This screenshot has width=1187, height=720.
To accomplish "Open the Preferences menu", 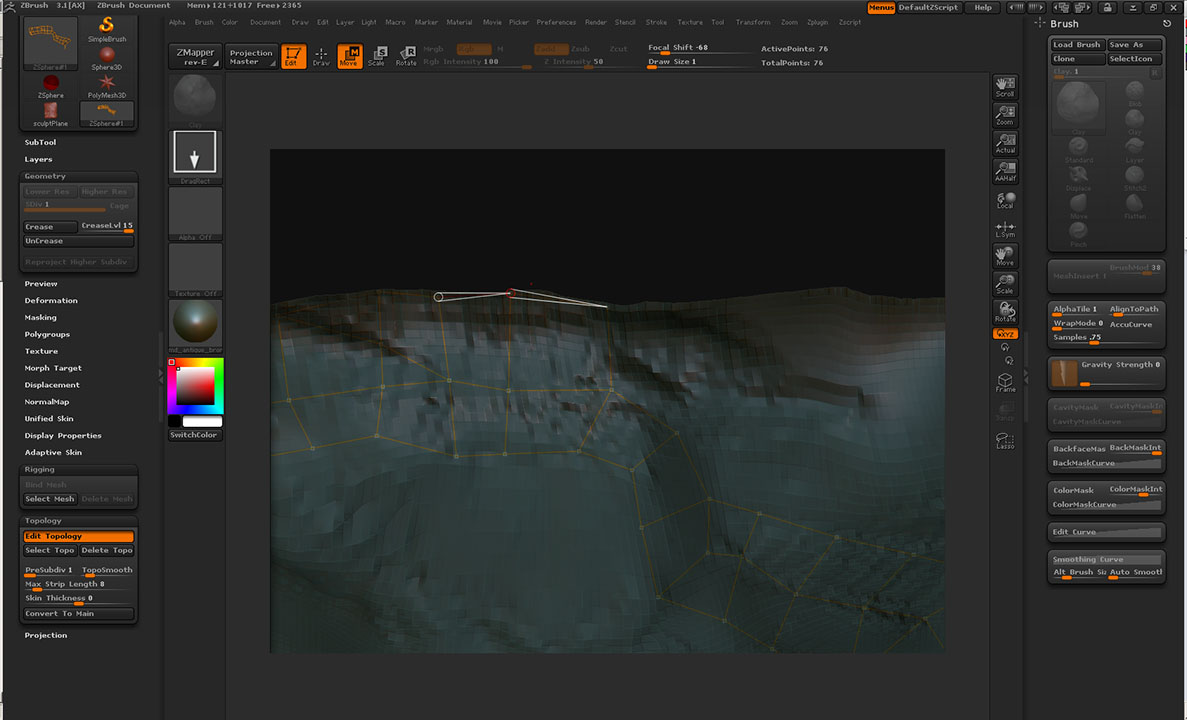I will pyautogui.click(x=556, y=22).
